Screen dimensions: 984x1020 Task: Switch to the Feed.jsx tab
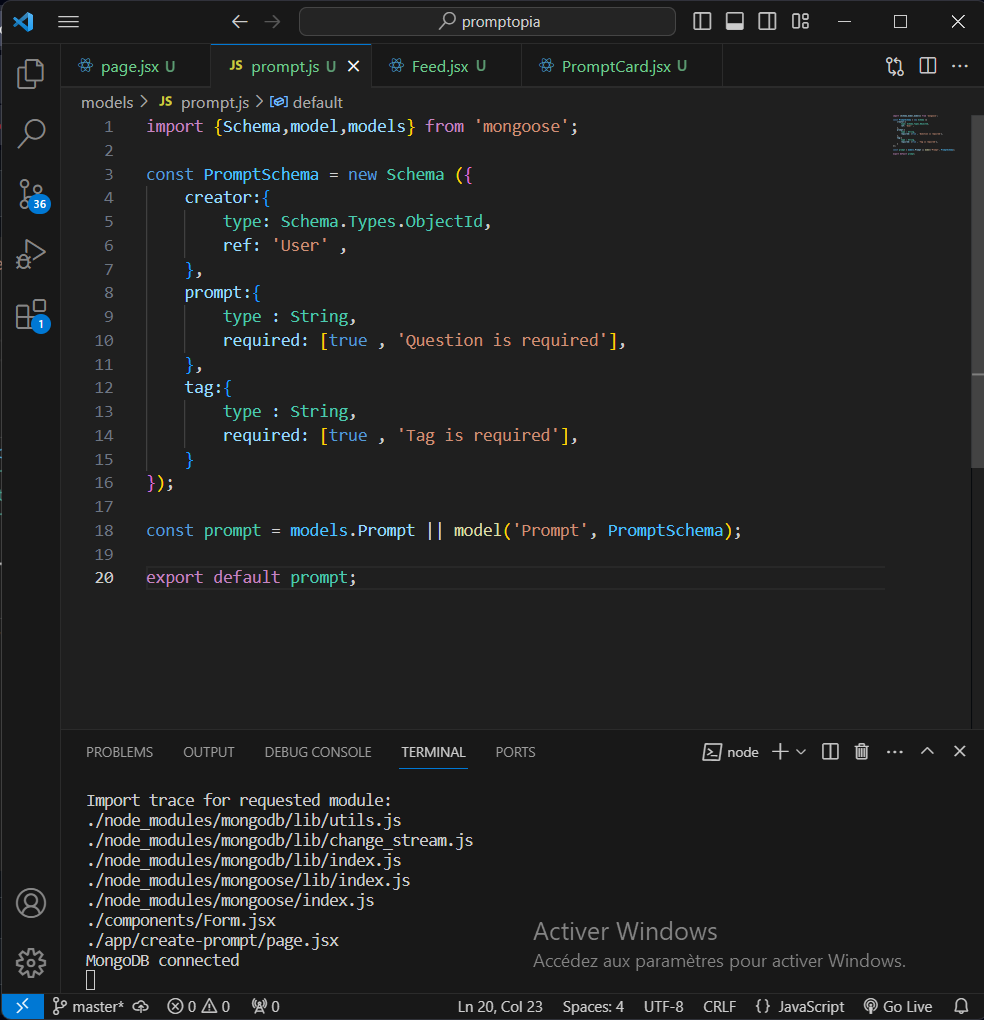437,66
